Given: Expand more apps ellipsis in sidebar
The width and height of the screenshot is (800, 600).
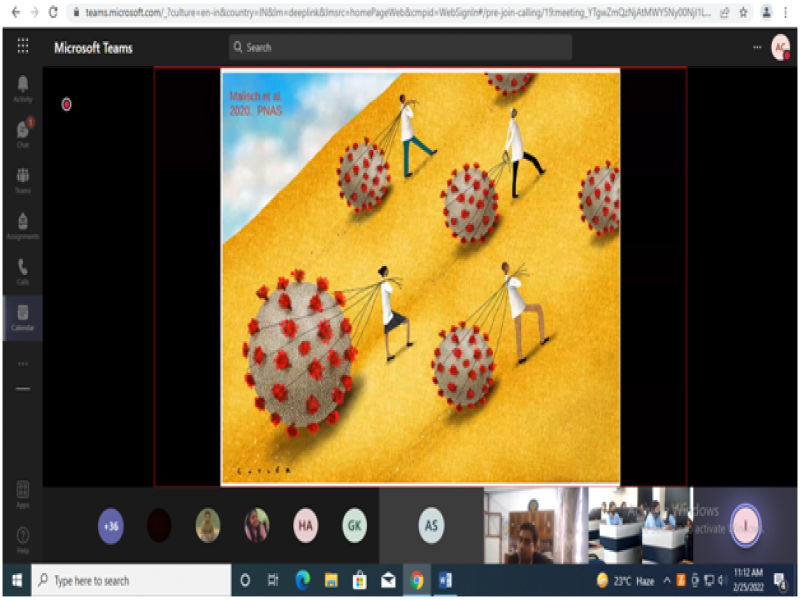Looking at the screenshot, I should (22, 363).
